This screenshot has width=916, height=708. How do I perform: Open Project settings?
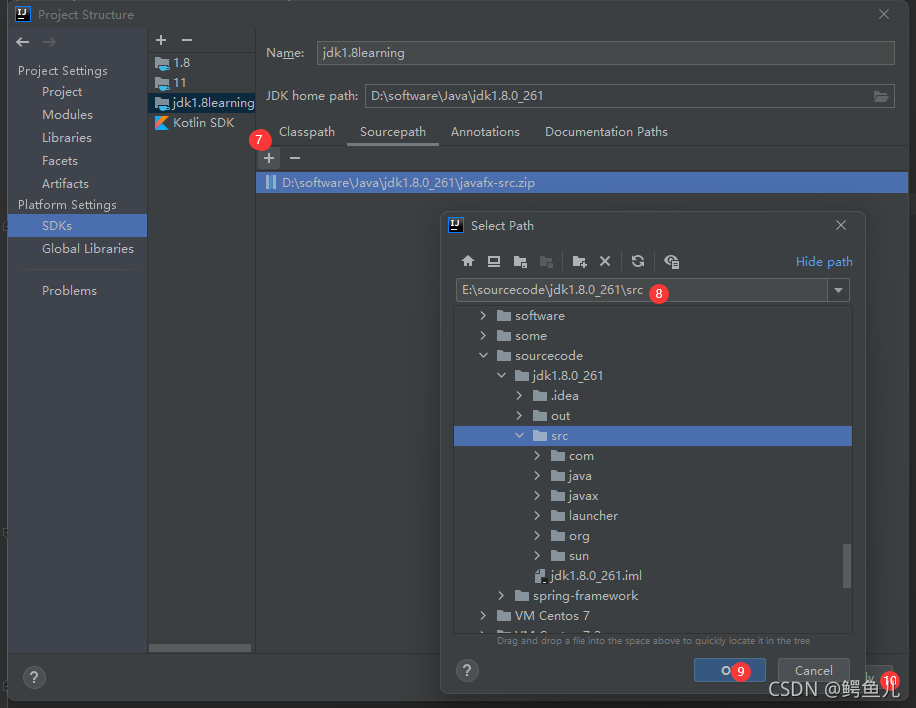point(62,92)
